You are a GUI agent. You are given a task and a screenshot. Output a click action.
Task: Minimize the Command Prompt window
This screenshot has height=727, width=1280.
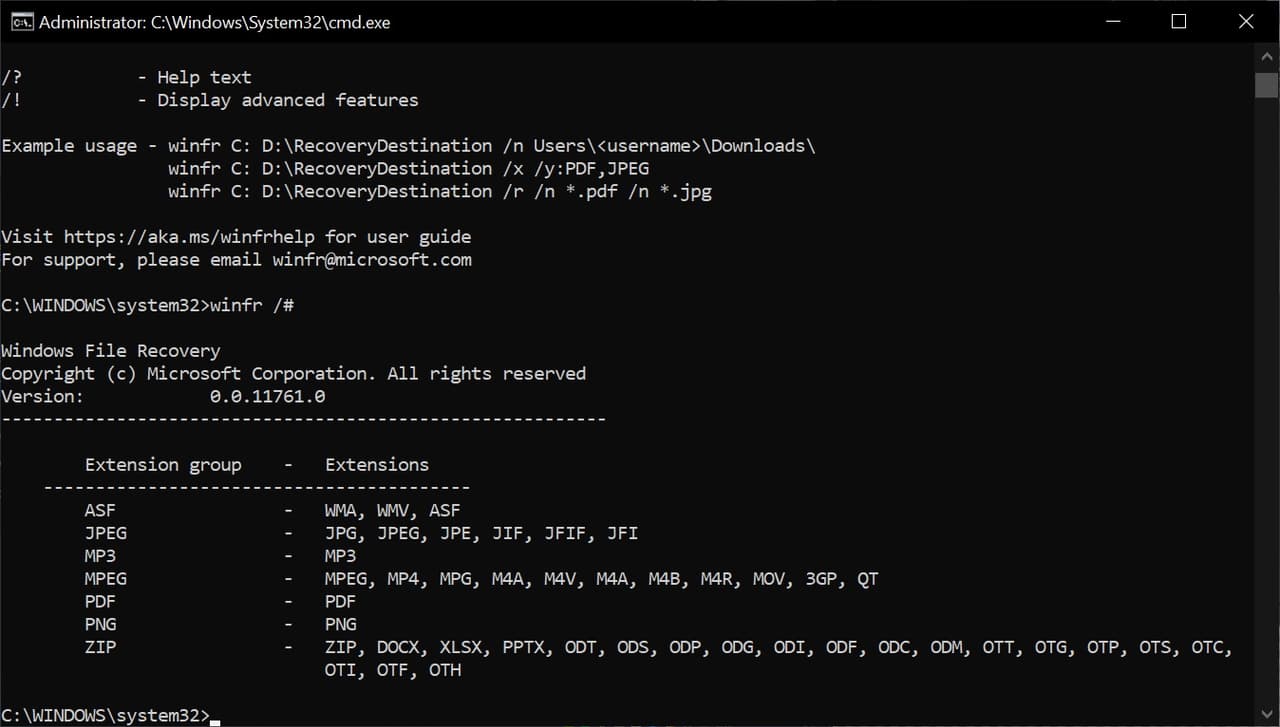point(1110,22)
